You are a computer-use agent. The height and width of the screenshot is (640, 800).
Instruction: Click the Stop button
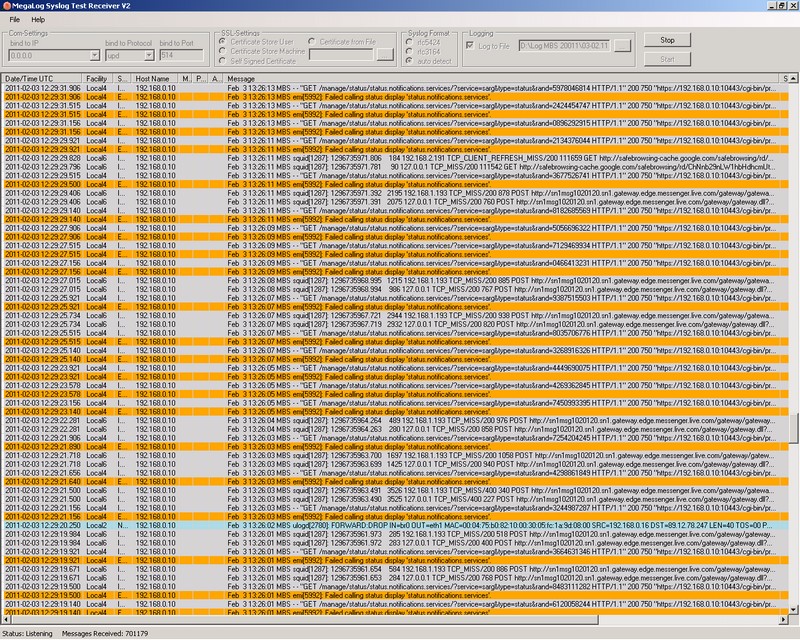point(667,40)
